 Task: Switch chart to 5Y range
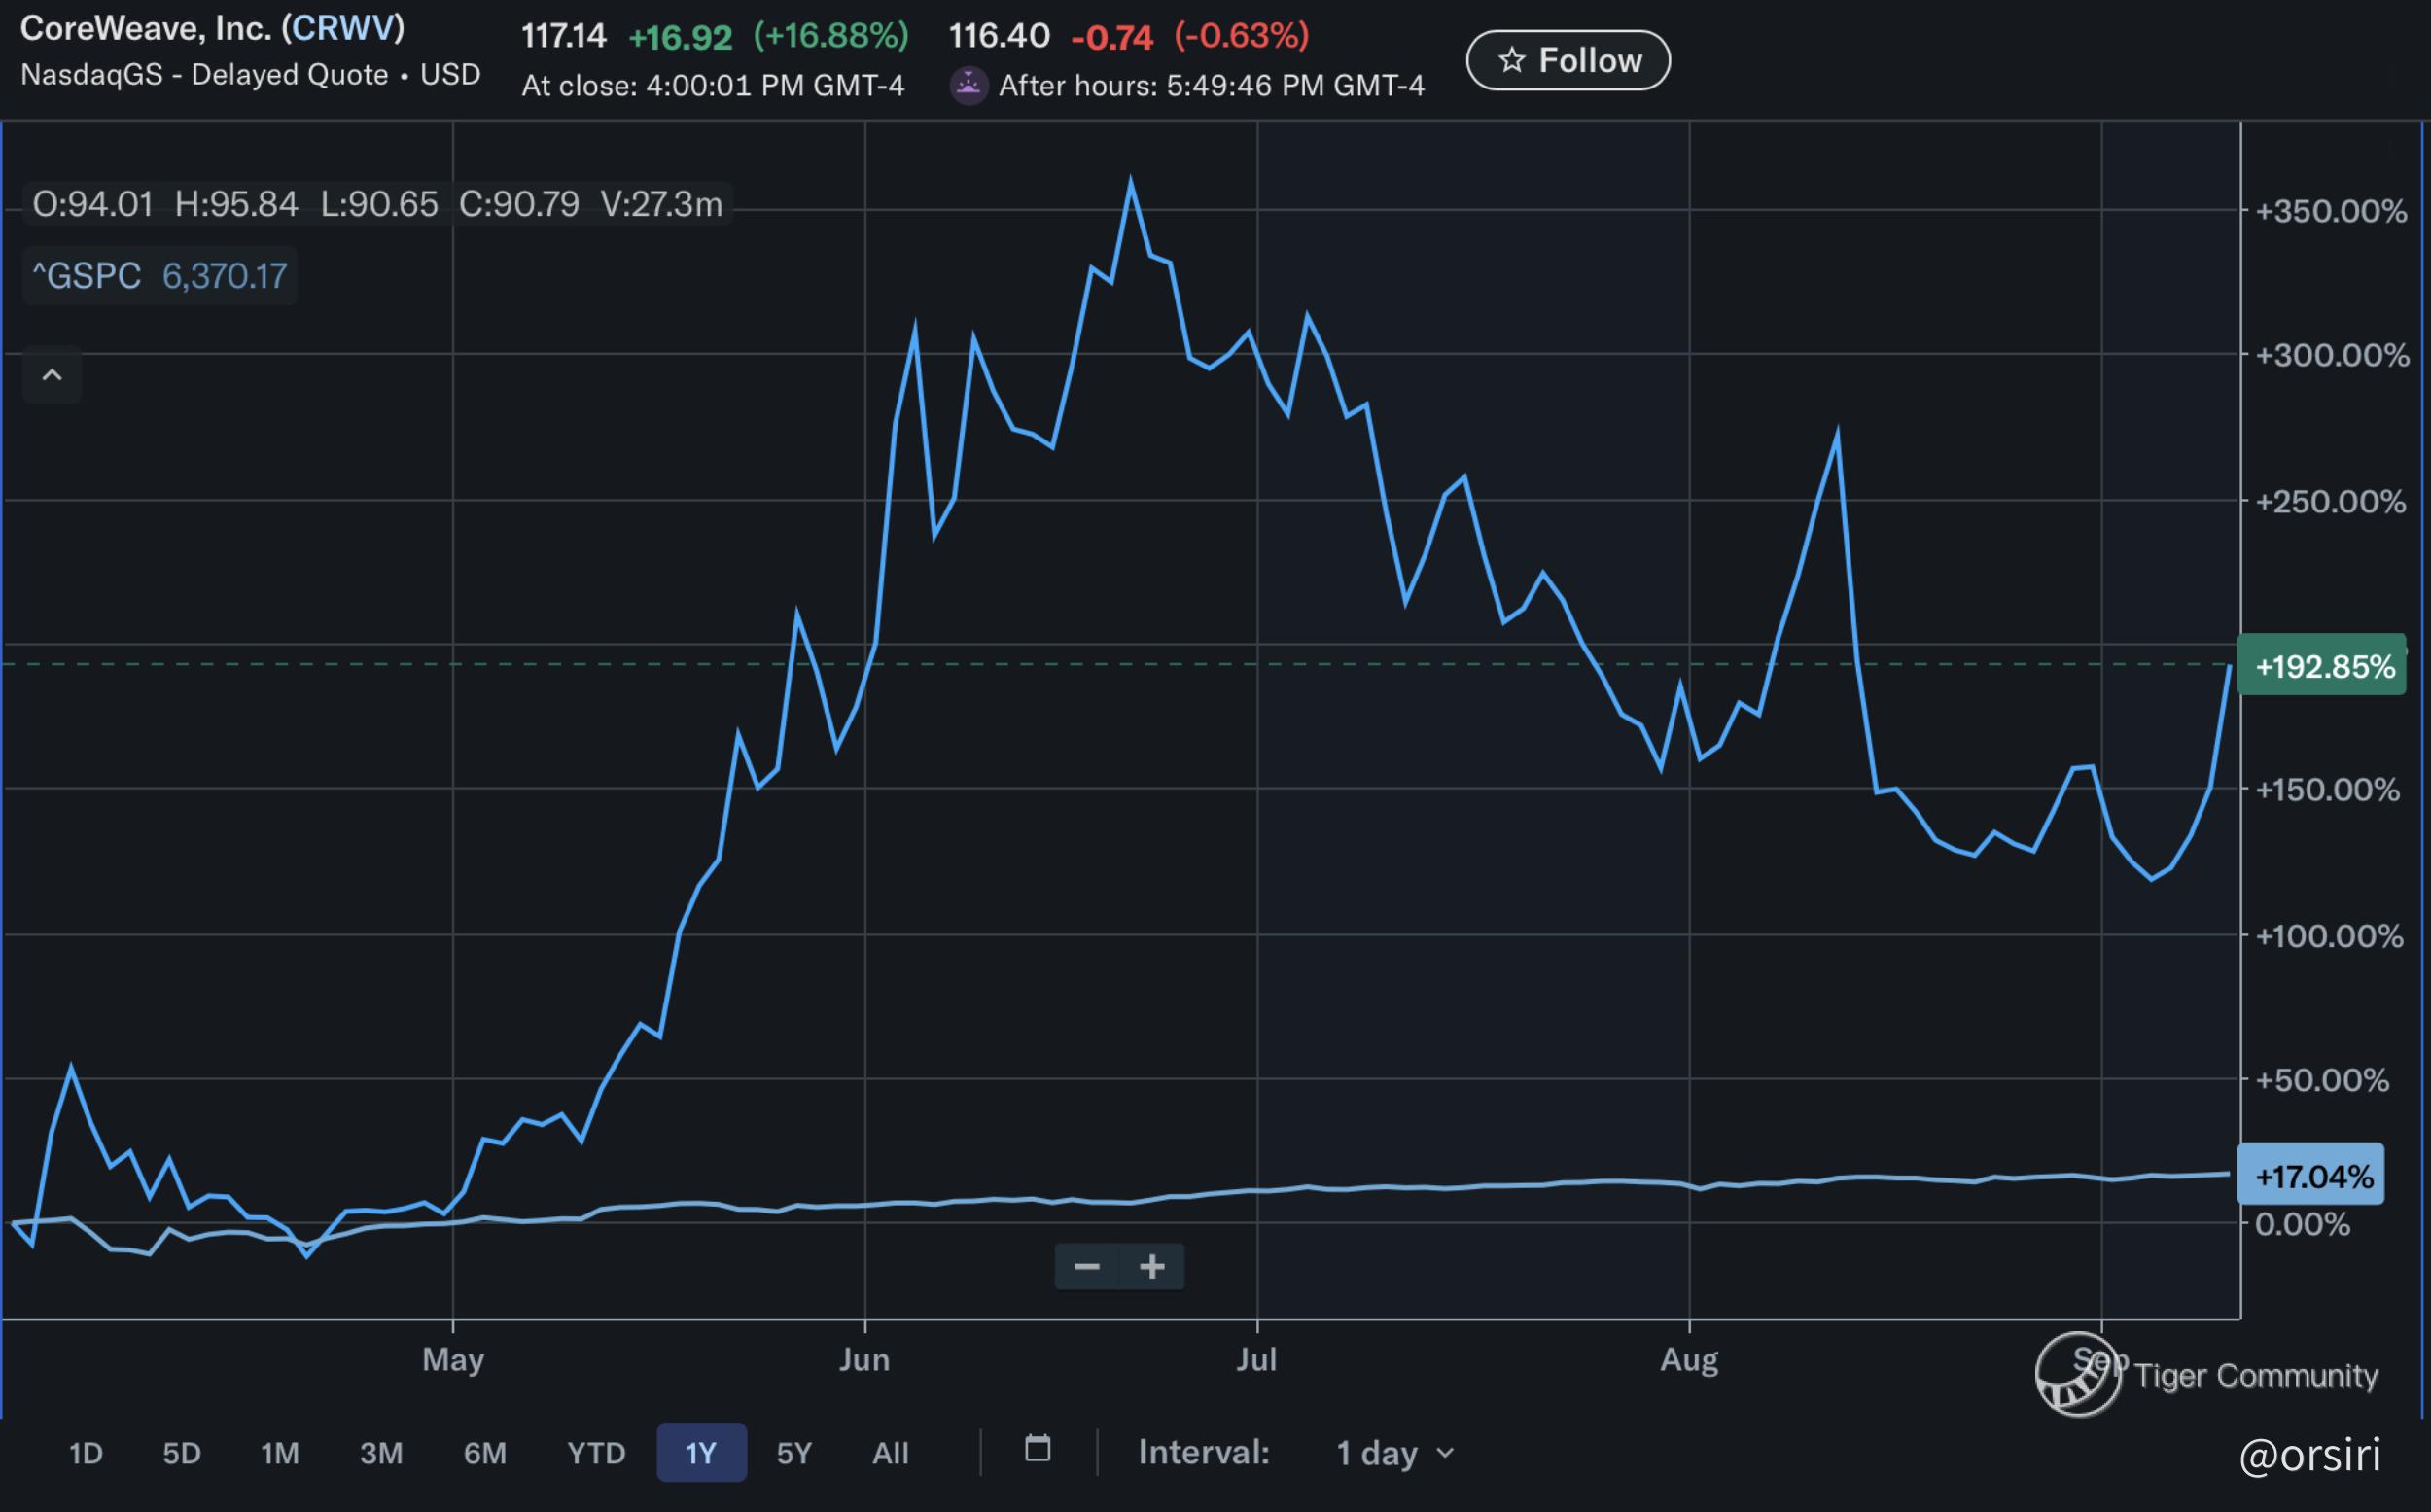[x=794, y=1453]
